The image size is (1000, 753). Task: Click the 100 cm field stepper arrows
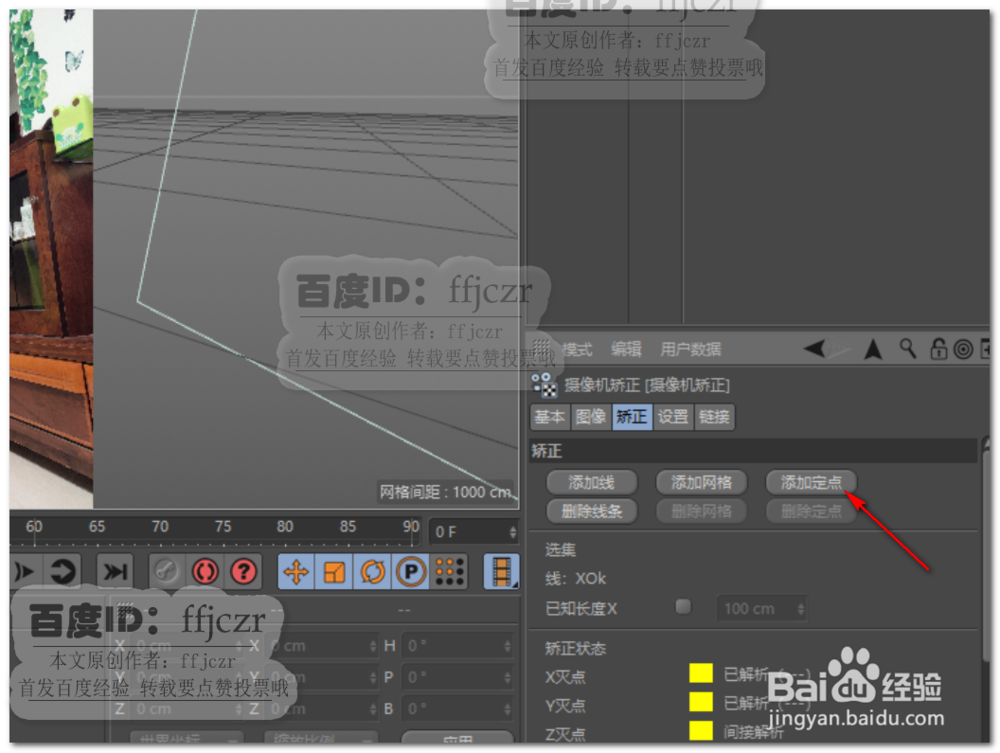click(800, 609)
